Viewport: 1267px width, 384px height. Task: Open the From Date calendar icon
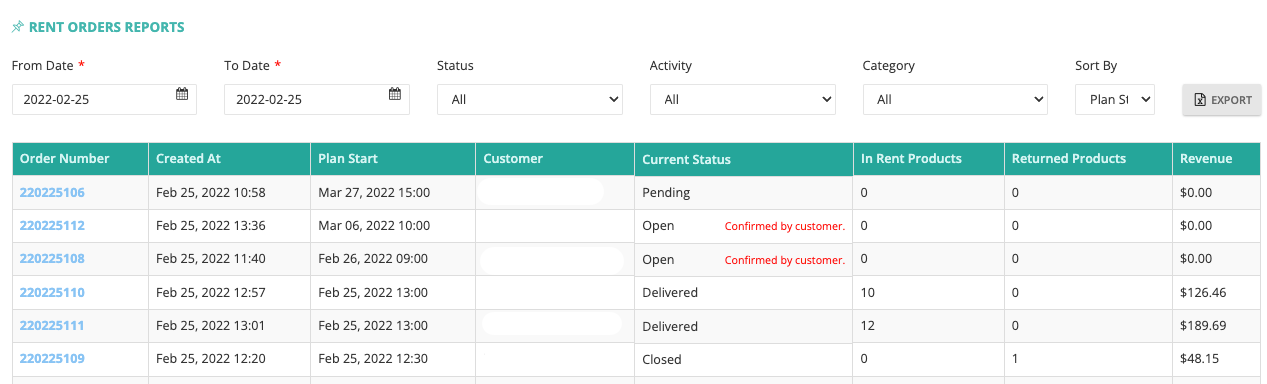182,94
